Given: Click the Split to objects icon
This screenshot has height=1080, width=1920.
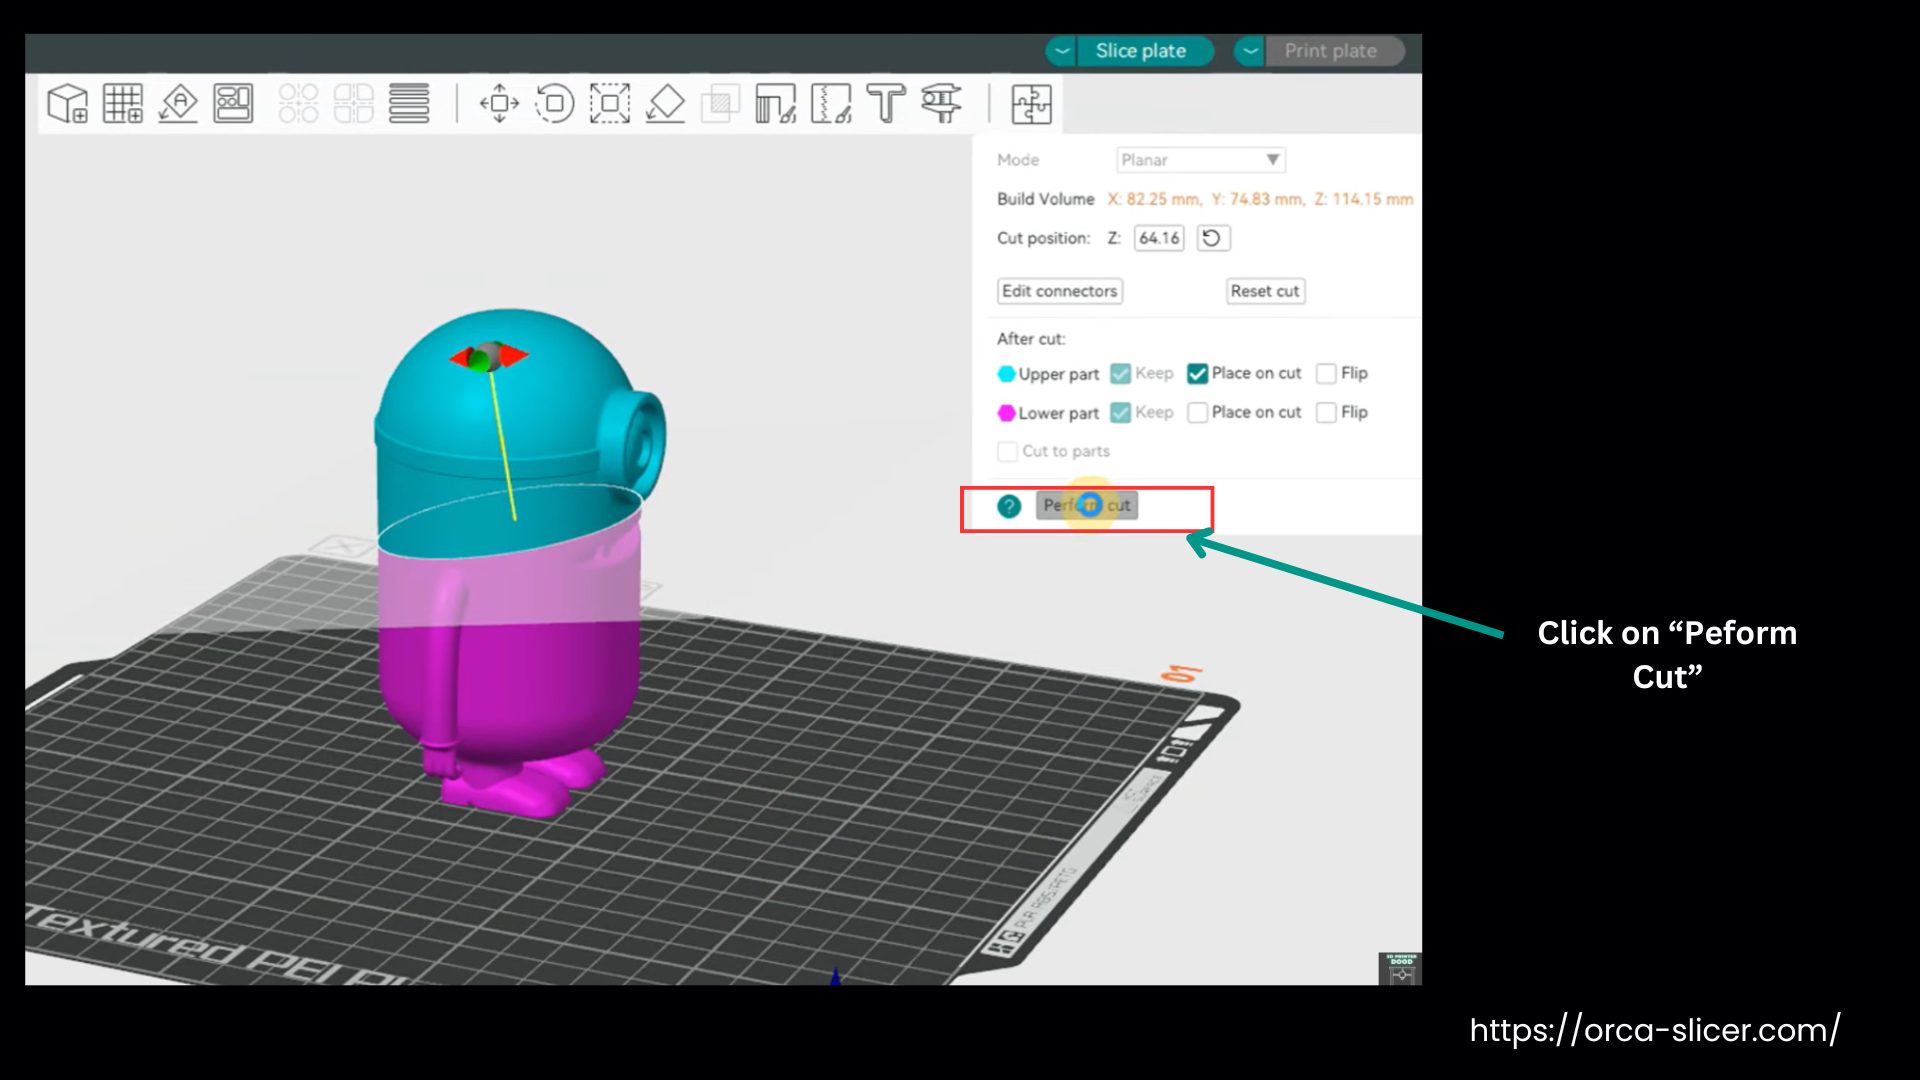Looking at the screenshot, I should tap(298, 103).
